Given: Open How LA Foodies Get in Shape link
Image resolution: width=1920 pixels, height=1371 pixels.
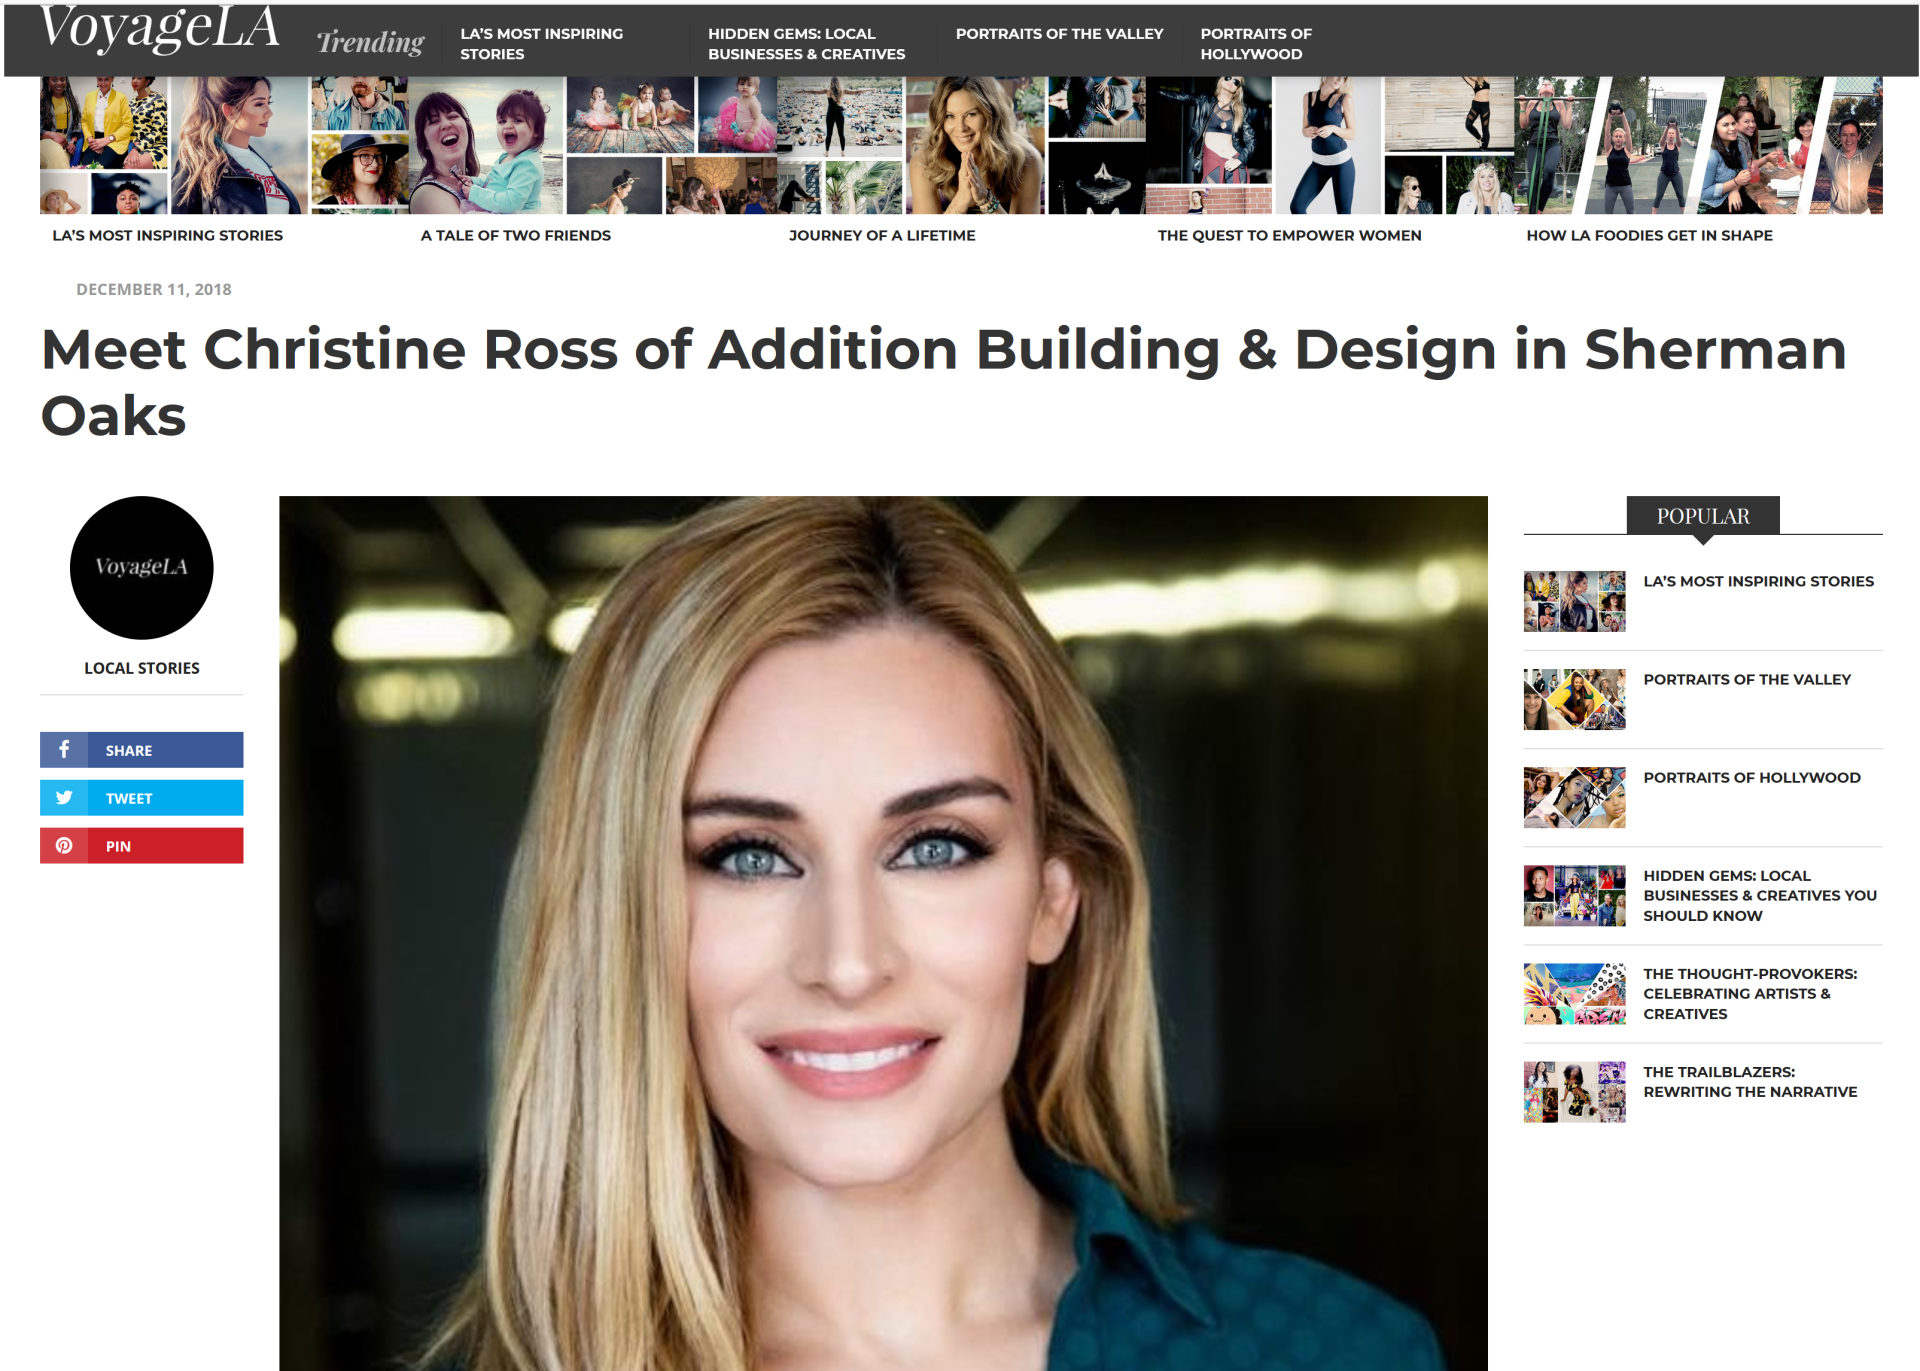Looking at the screenshot, I should 1649,235.
